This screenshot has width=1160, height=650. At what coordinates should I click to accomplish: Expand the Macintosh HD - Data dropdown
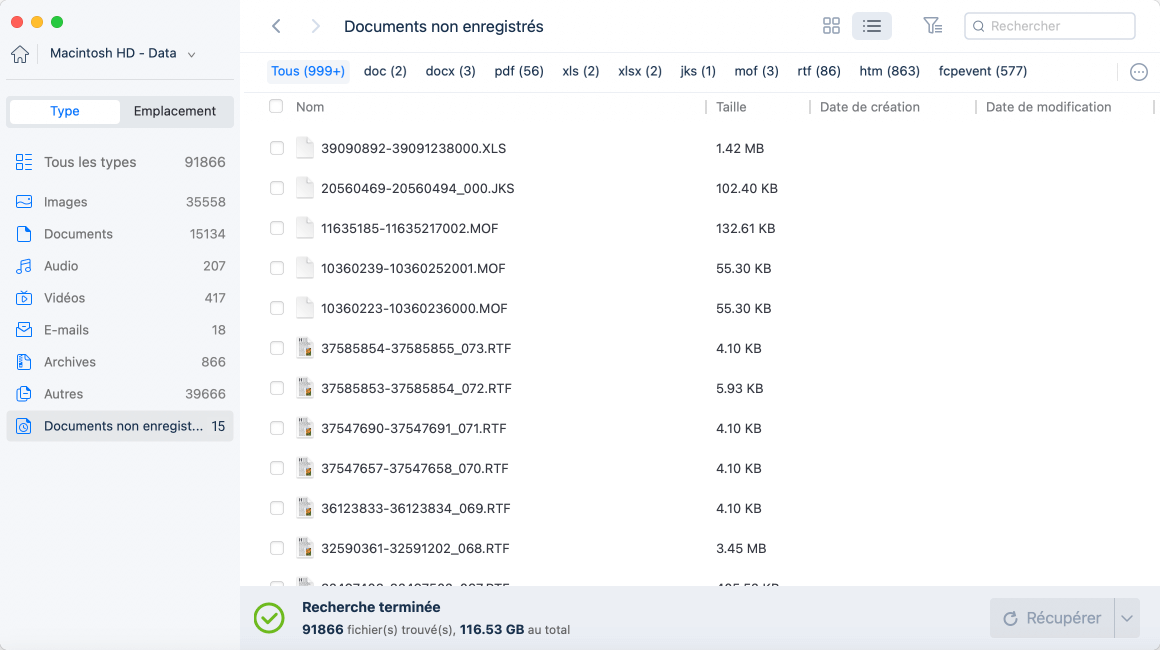[191, 54]
